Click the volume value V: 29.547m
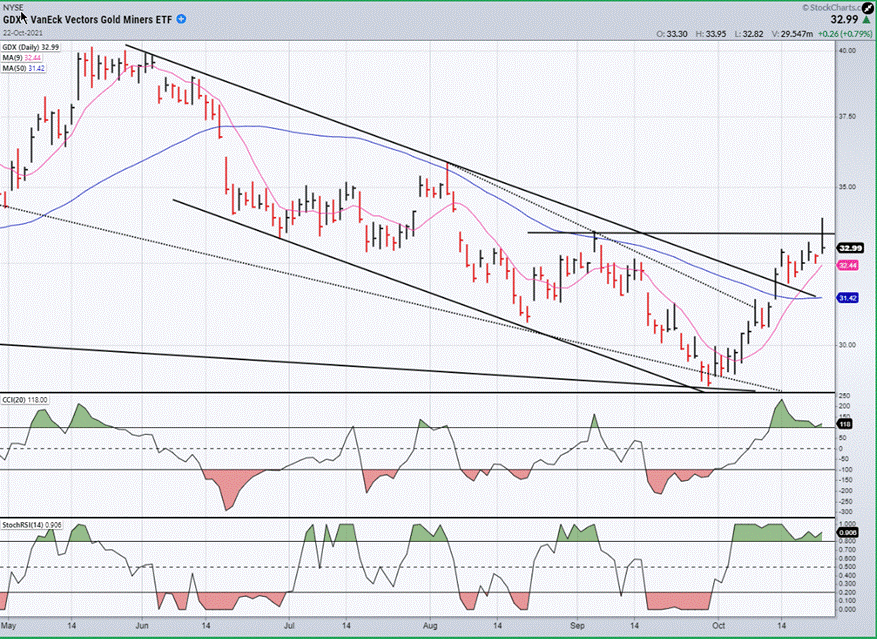 [792, 34]
